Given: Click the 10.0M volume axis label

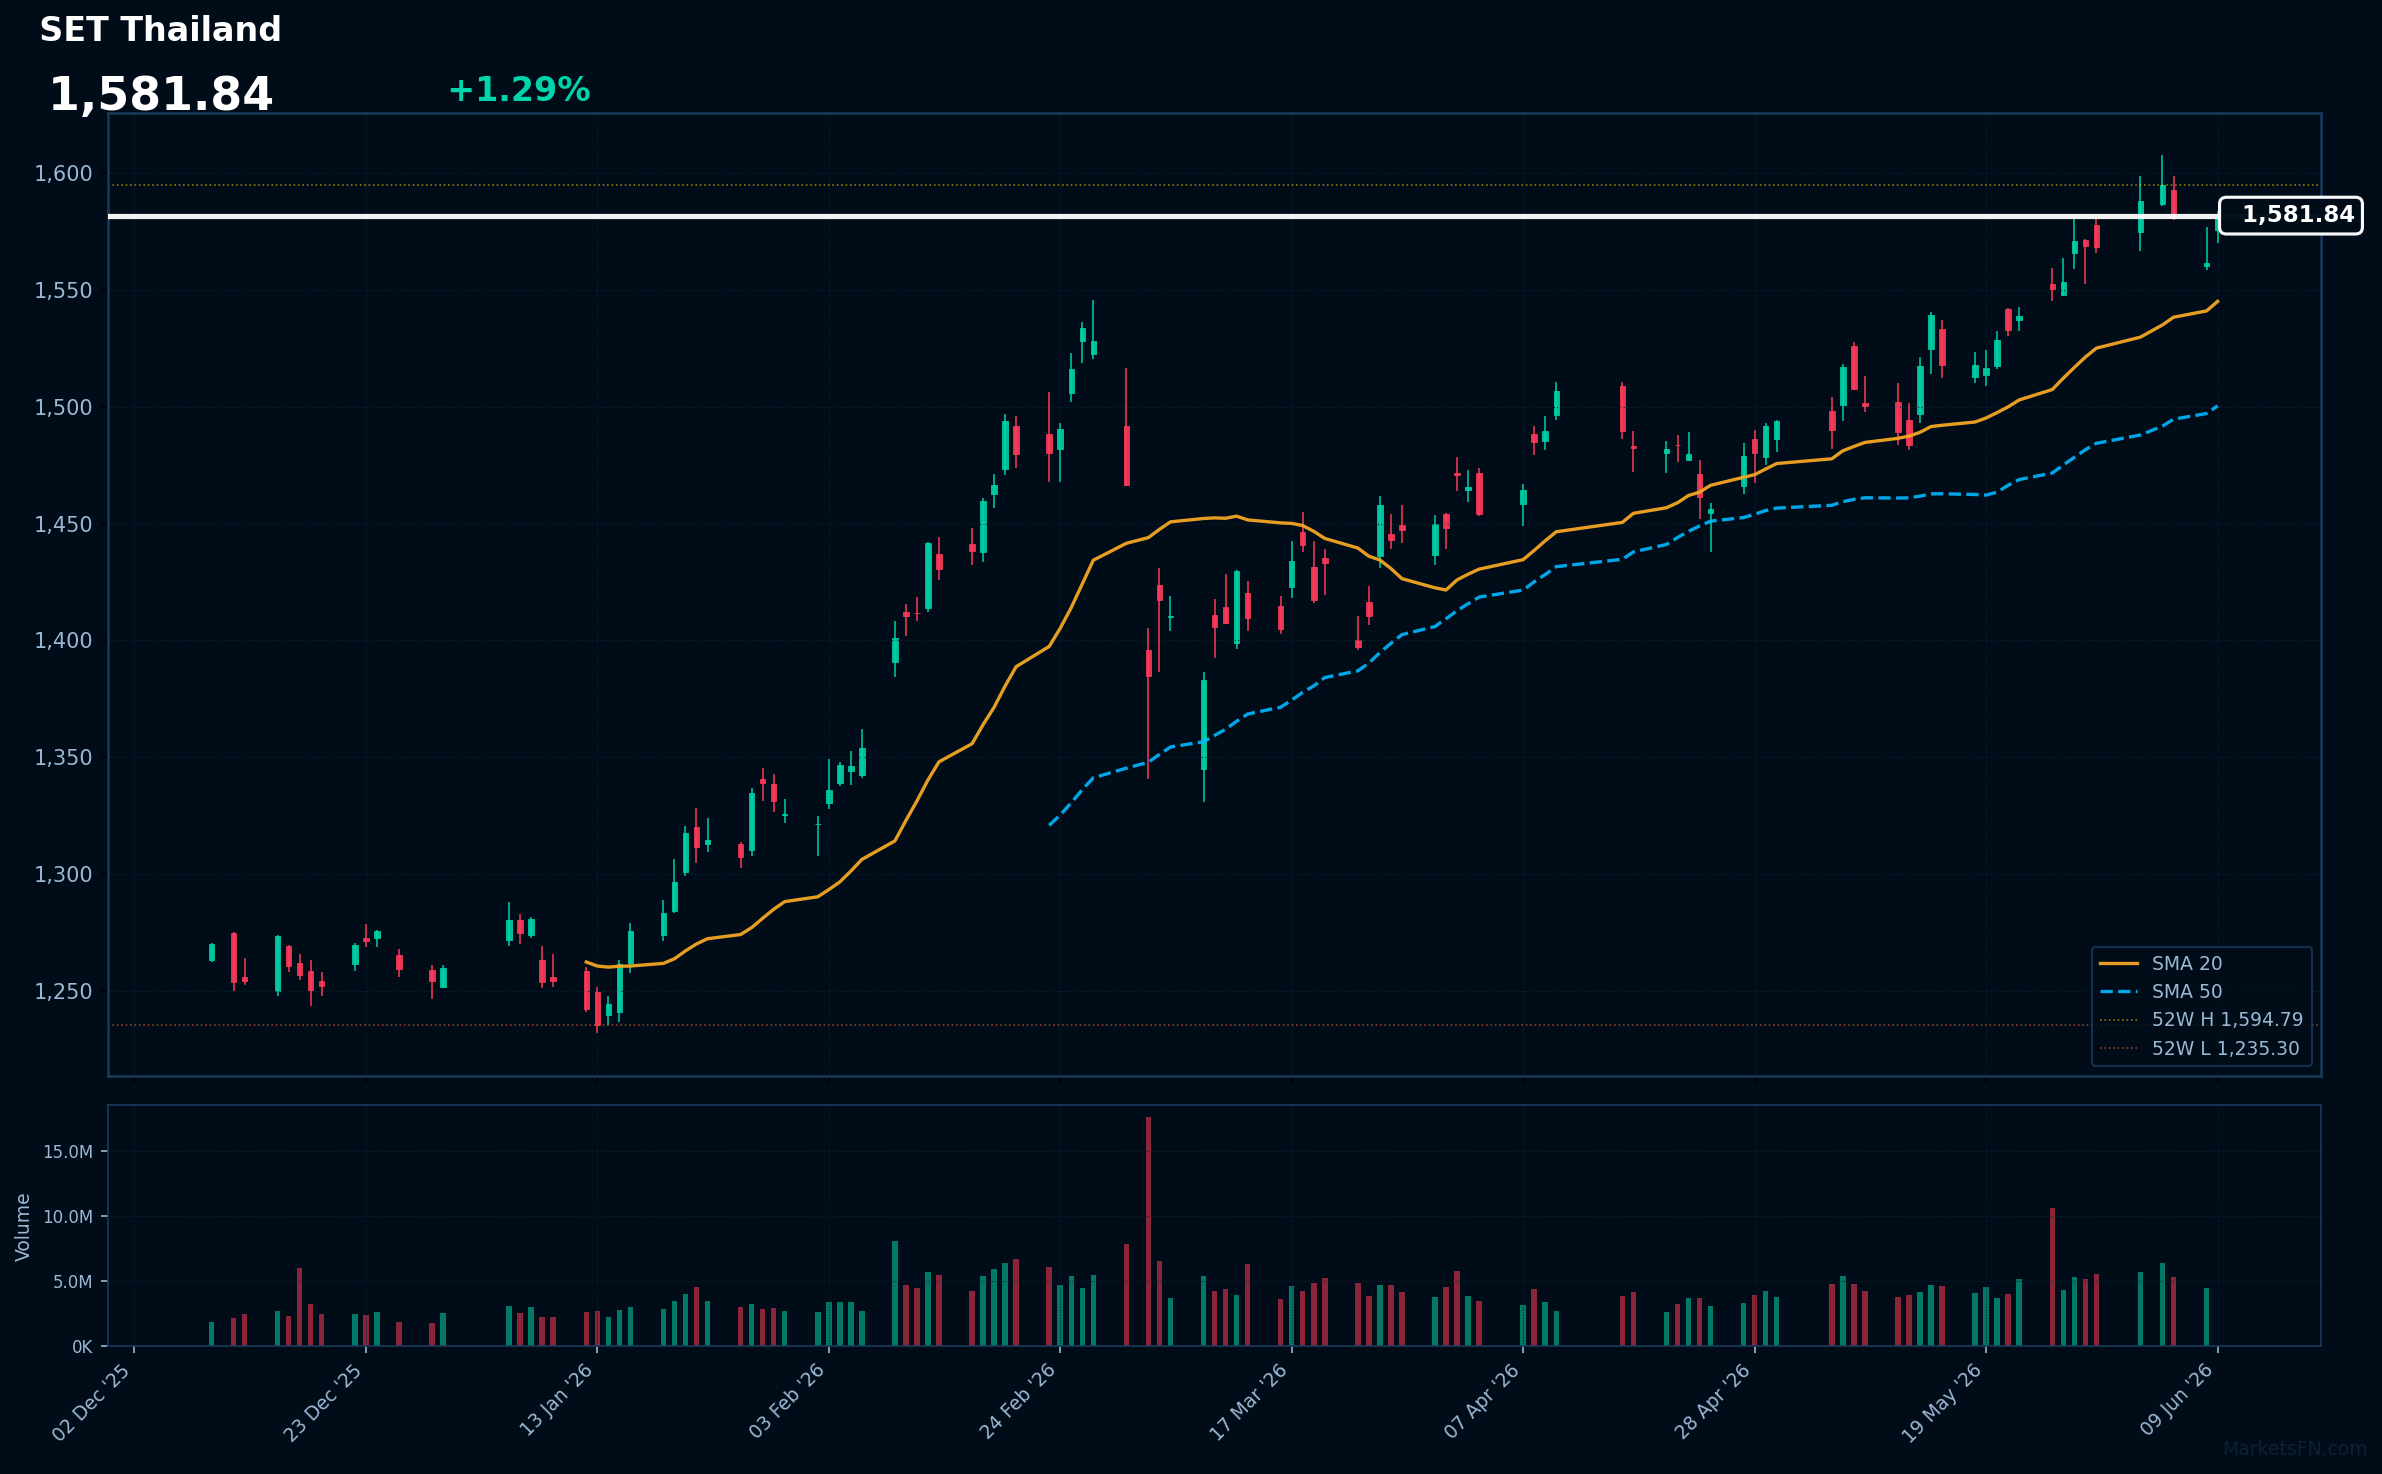Looking at the screenshot, I should pos(67,1217).
